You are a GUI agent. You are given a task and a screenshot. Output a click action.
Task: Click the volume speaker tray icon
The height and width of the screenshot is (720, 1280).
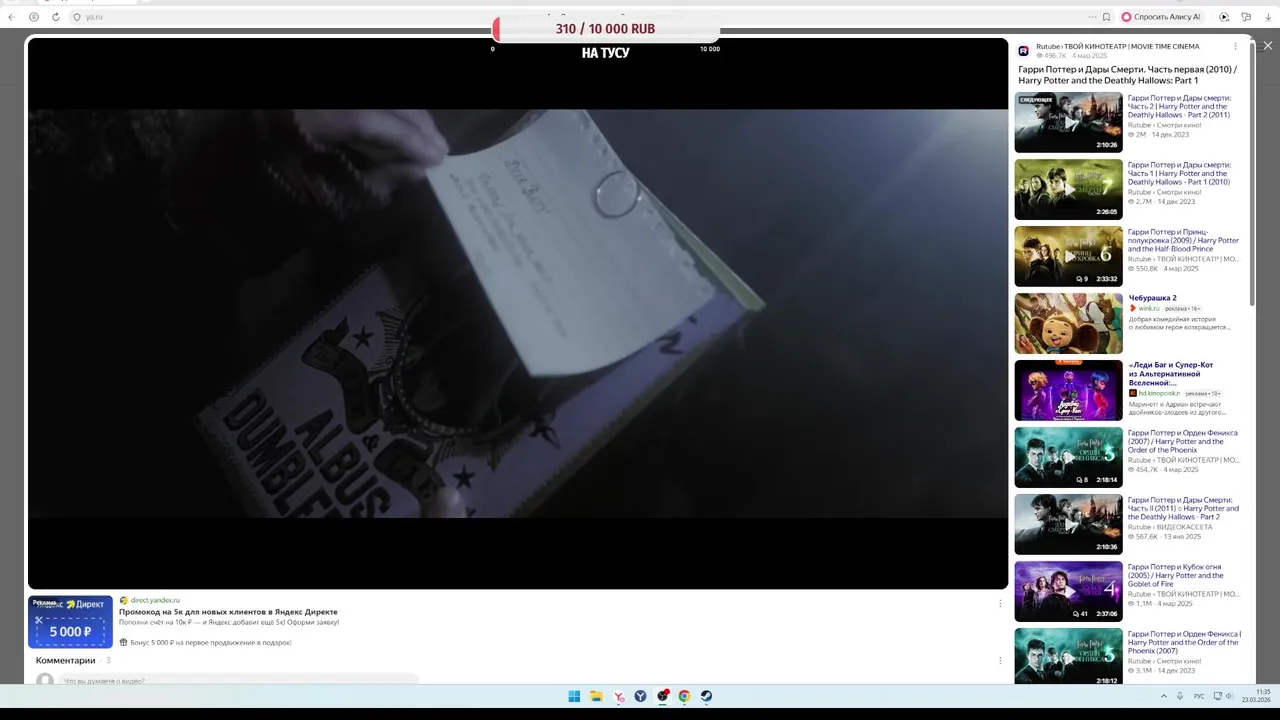1230,696
